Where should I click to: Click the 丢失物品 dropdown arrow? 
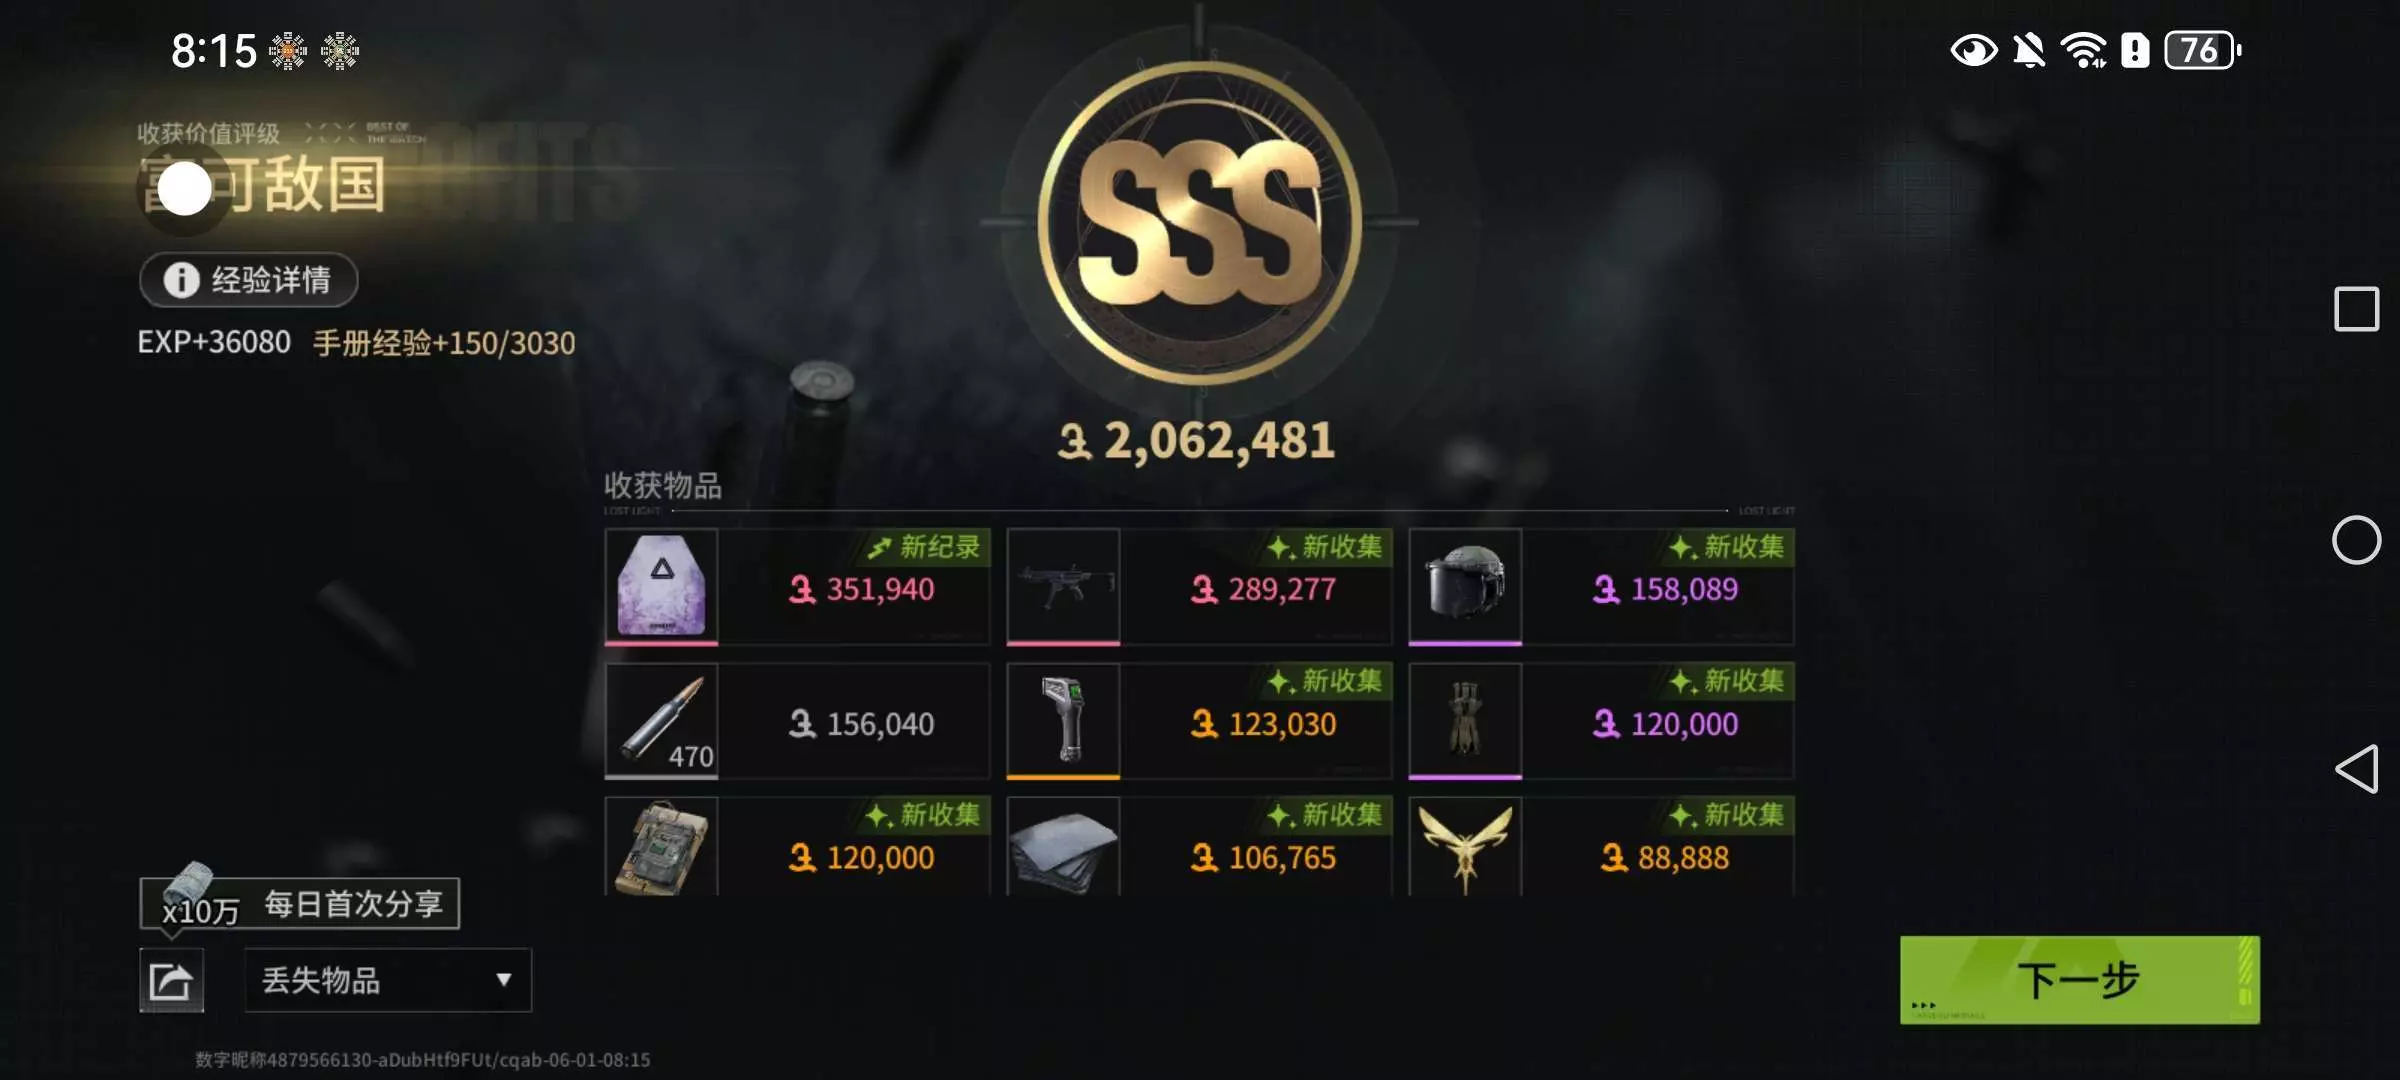[504, 980]
